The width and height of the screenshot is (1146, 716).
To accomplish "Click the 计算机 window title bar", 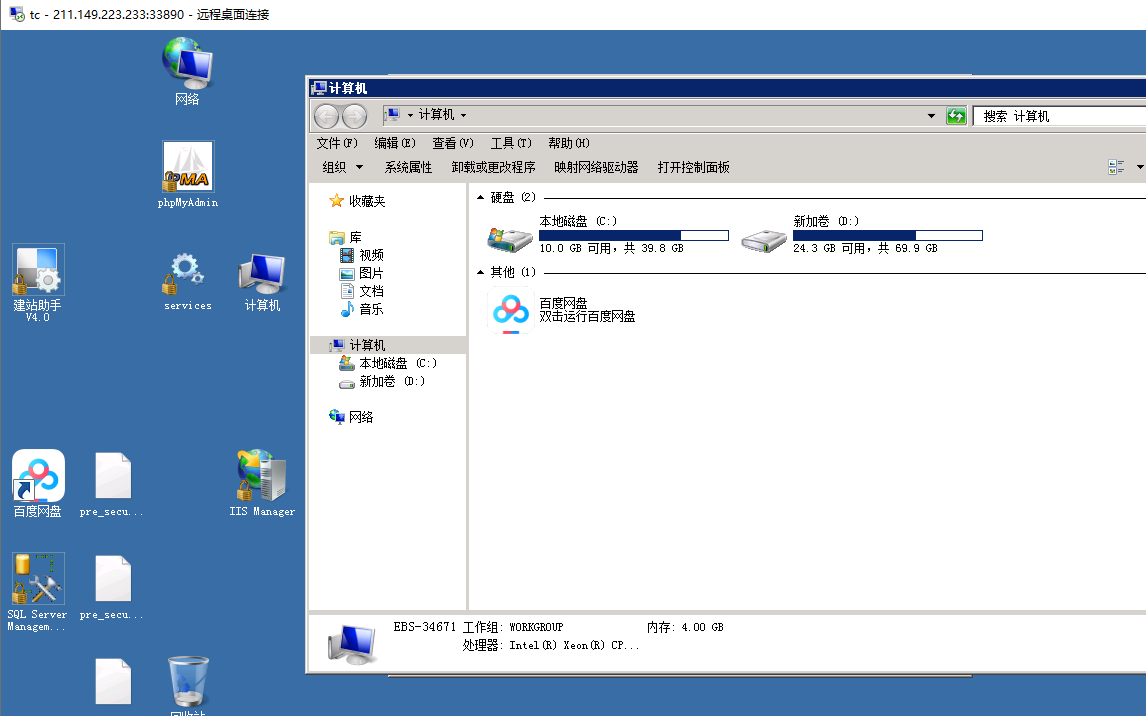I will click(x=727, y=88).
